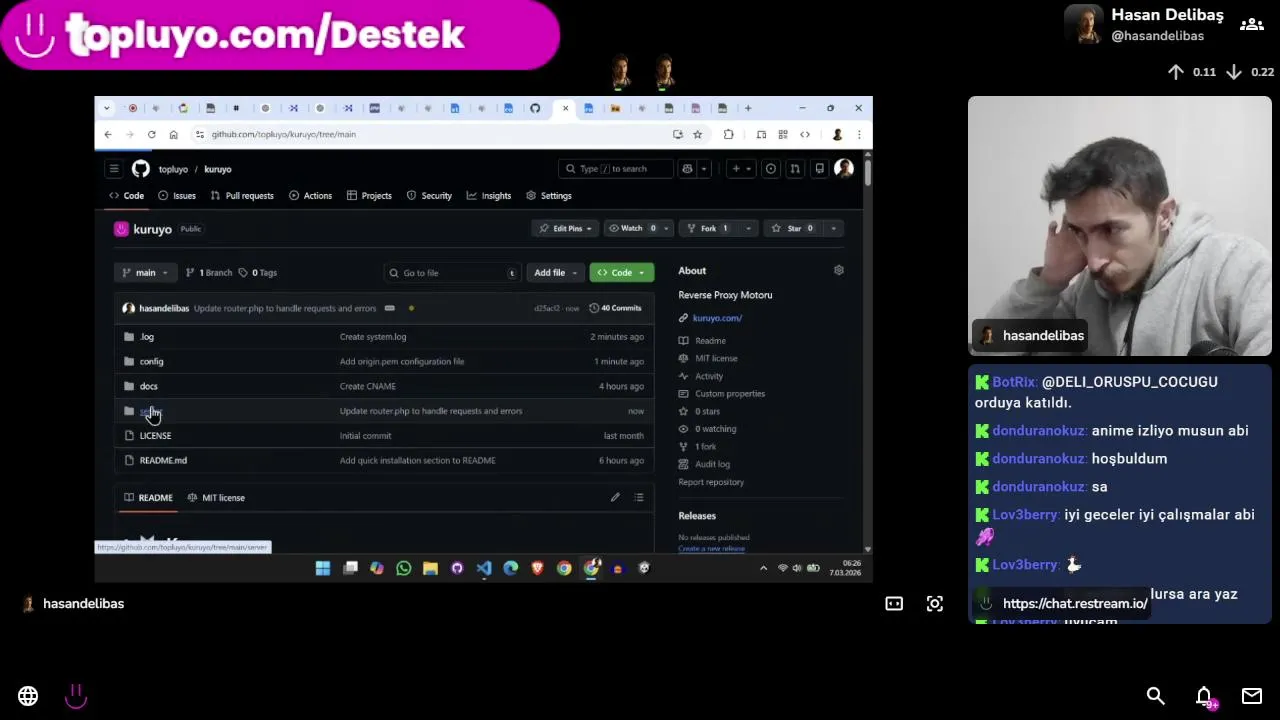Screen dimensions: 1280x720
Task: Open pull requests icon in GitHub header
Action: (795, 169)
